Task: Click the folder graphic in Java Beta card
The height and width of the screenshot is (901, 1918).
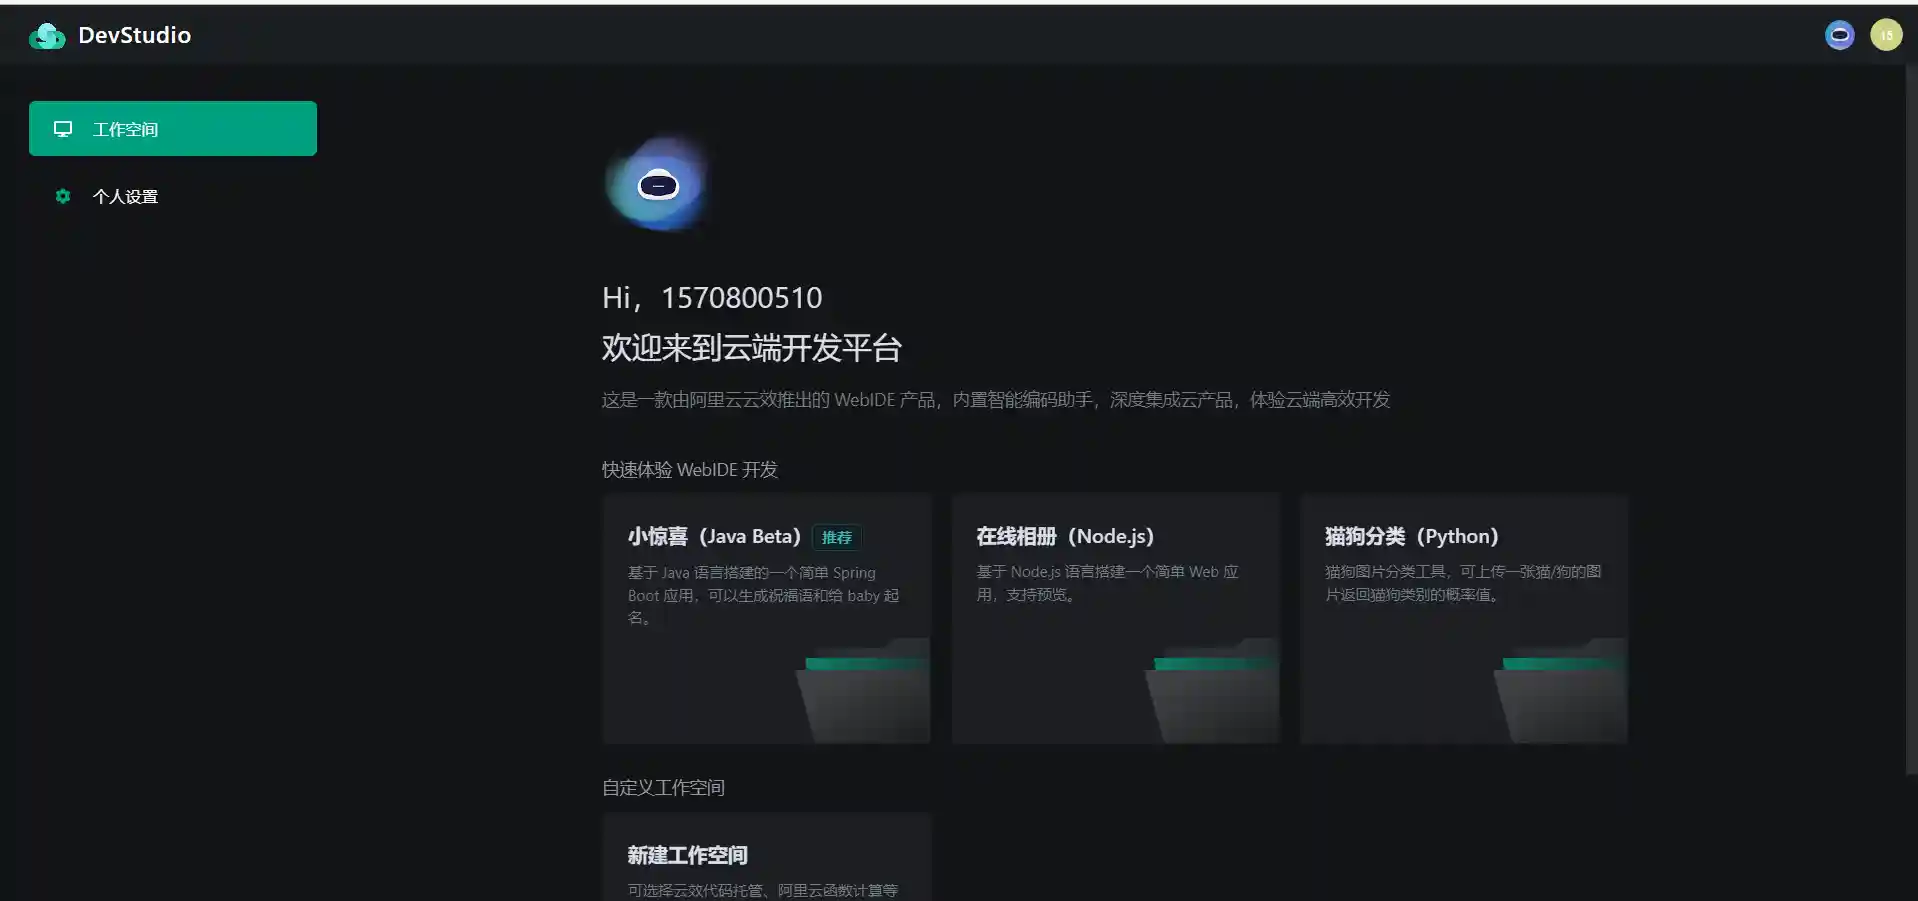Action: click(x=864, y=694)
